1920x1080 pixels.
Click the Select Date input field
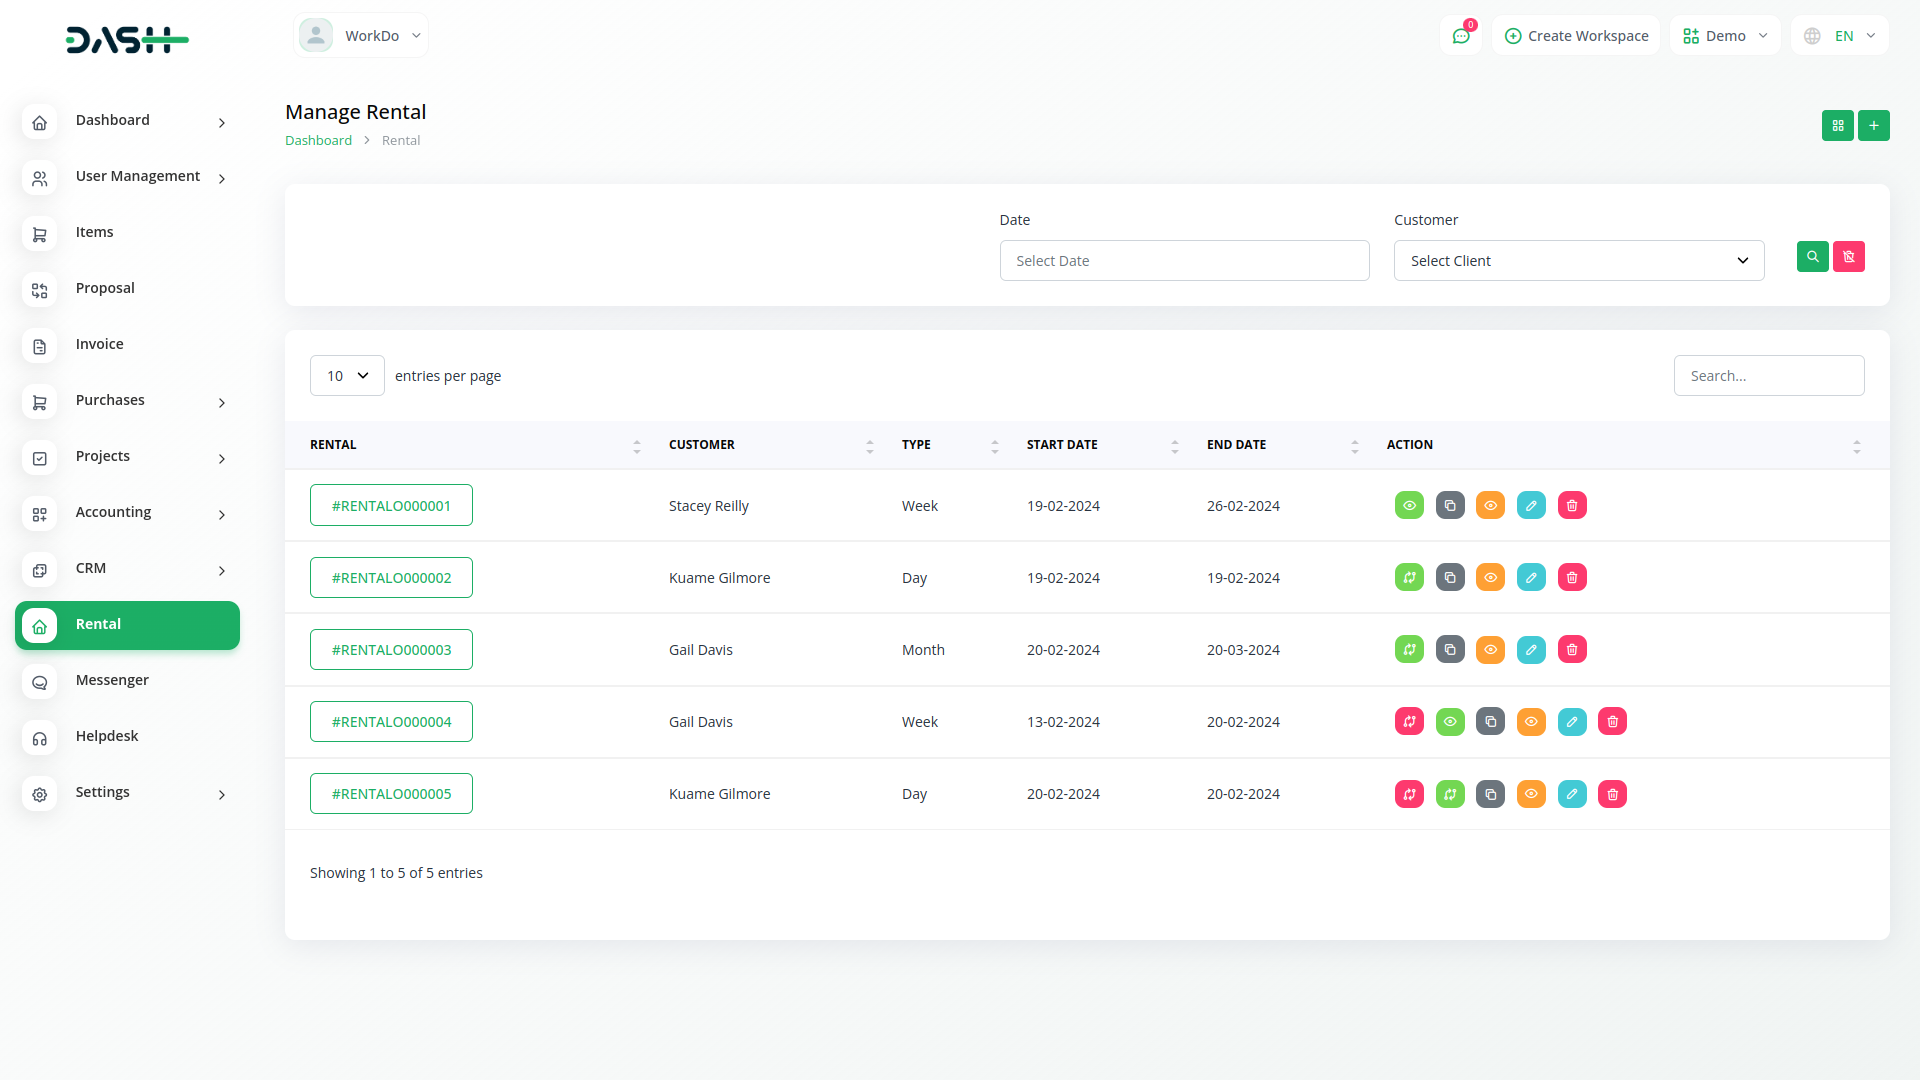click(x=1184, y=261)
